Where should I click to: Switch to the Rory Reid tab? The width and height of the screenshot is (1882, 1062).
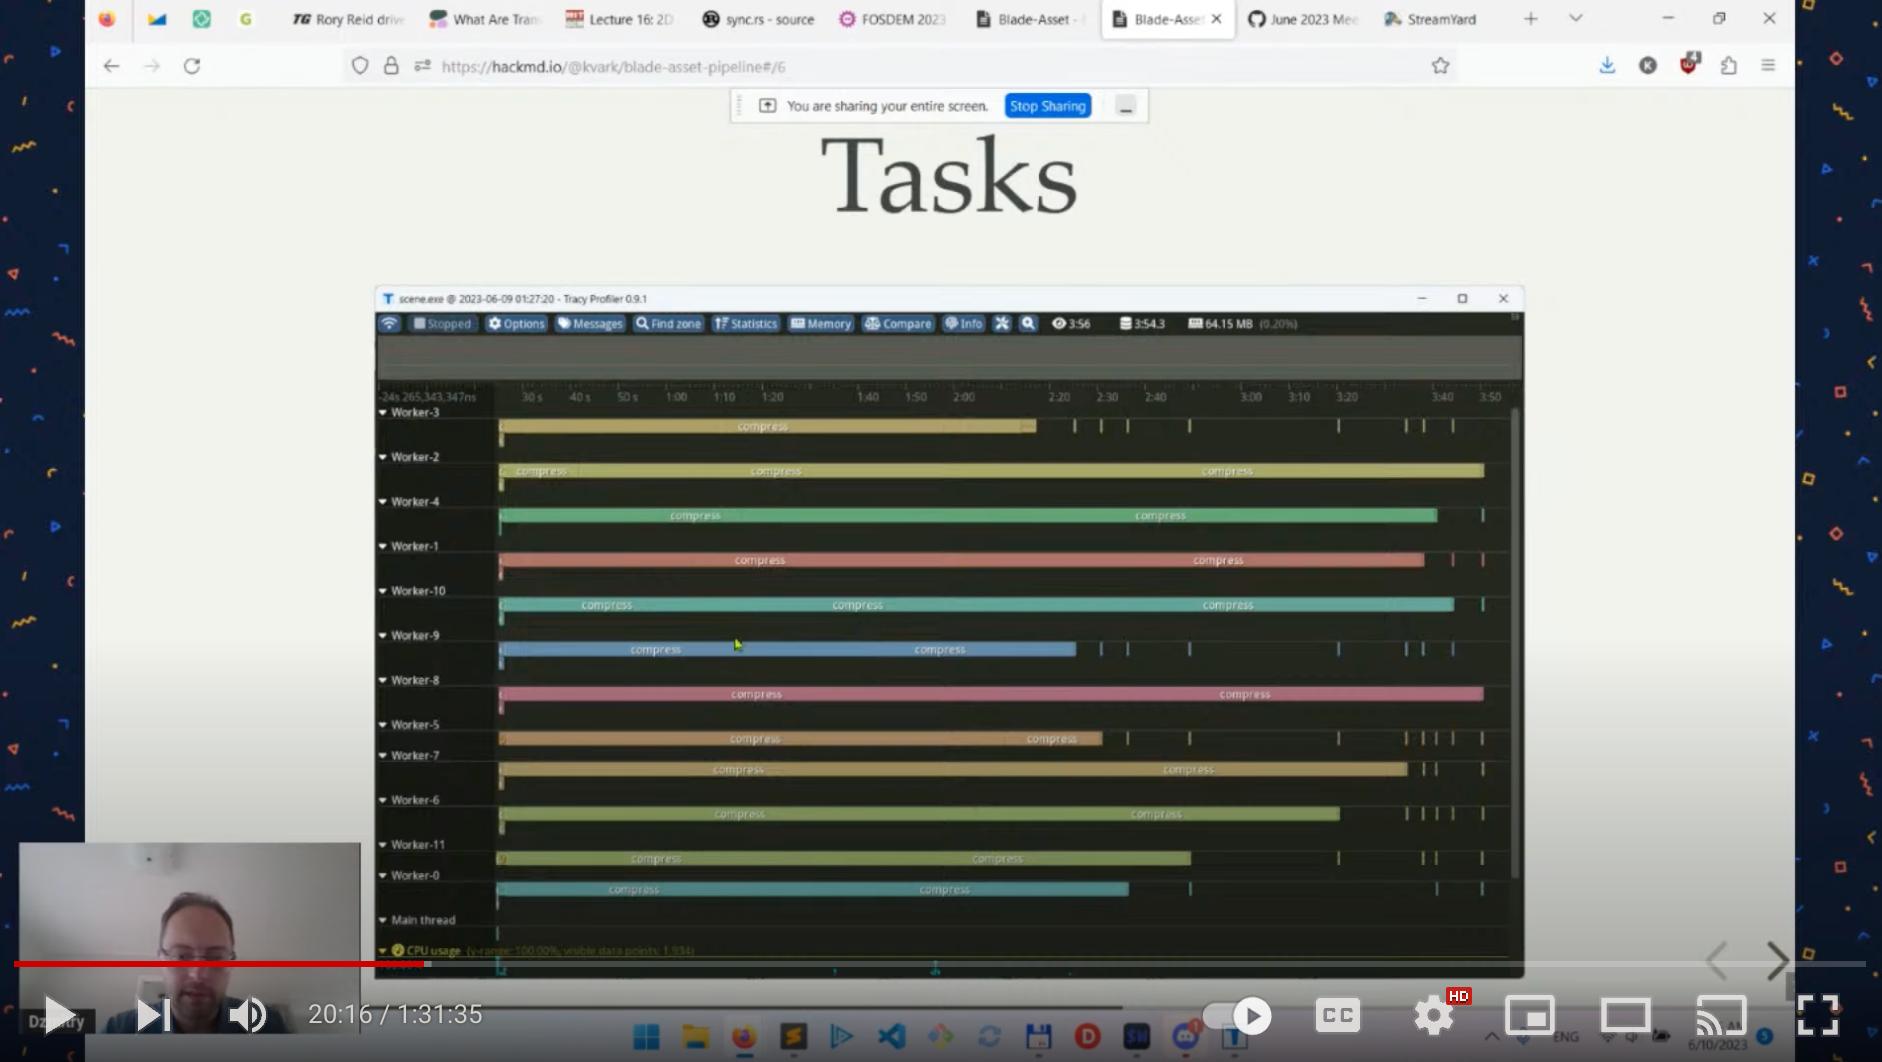[x=348, y=19]
